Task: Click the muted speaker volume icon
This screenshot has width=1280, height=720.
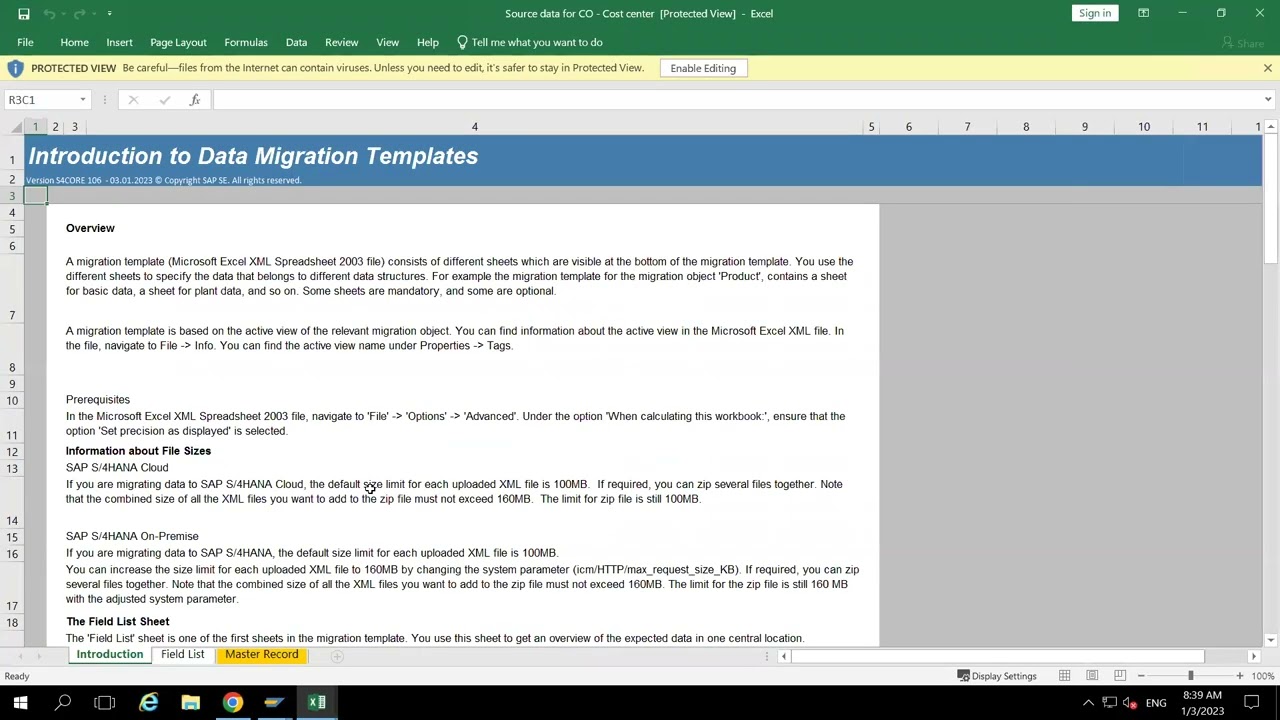Action: point(1130,703)
